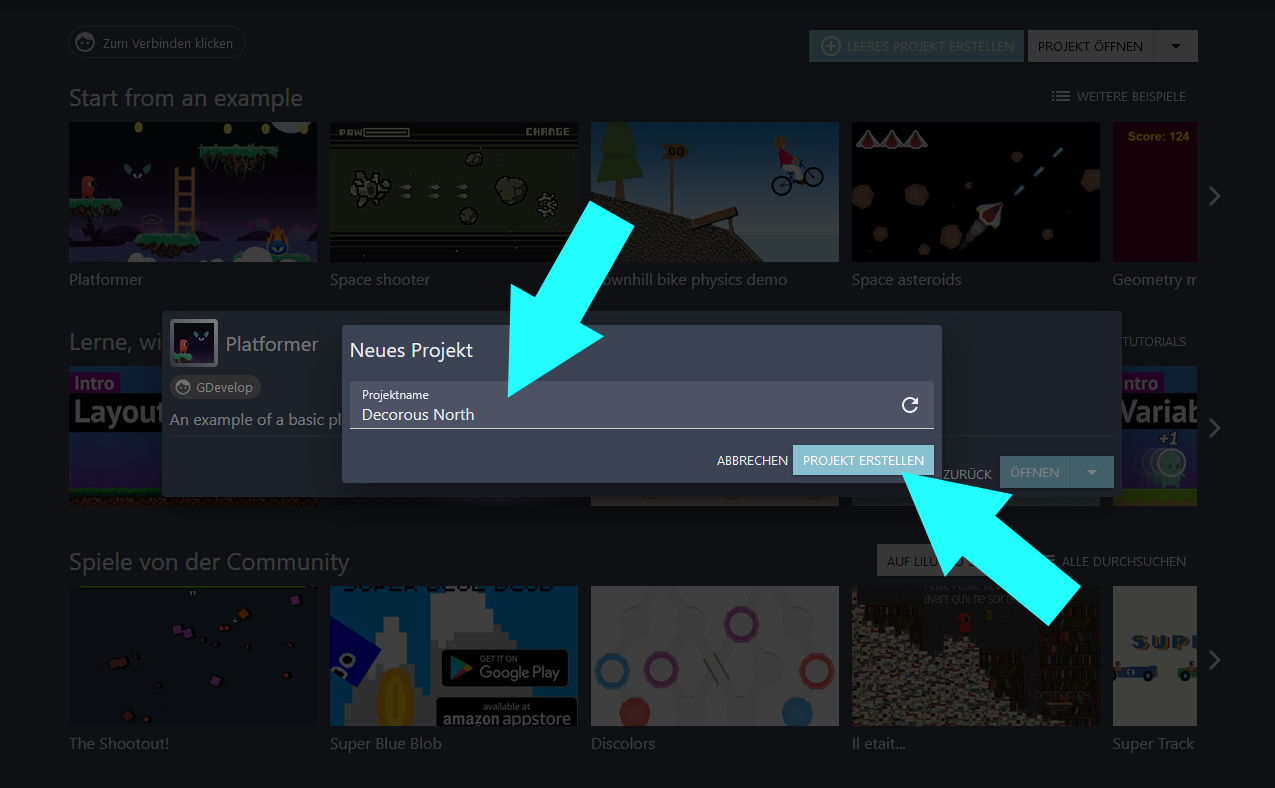Open the "Il etait..." game thumbnail
The height and width of the screenshot is (788, 1275).
tap(976, 656)
